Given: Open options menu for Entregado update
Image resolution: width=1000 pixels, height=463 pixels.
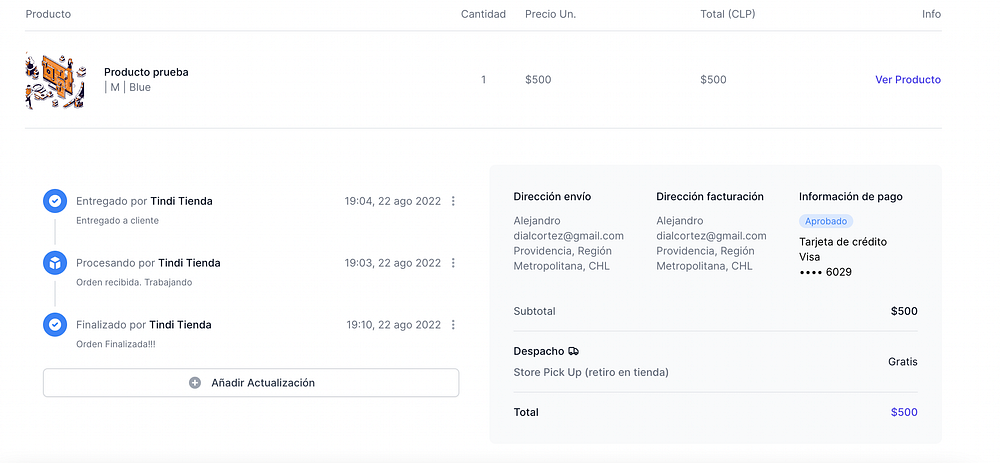Looking at the screenshot, I should click(x=453, y=201).
